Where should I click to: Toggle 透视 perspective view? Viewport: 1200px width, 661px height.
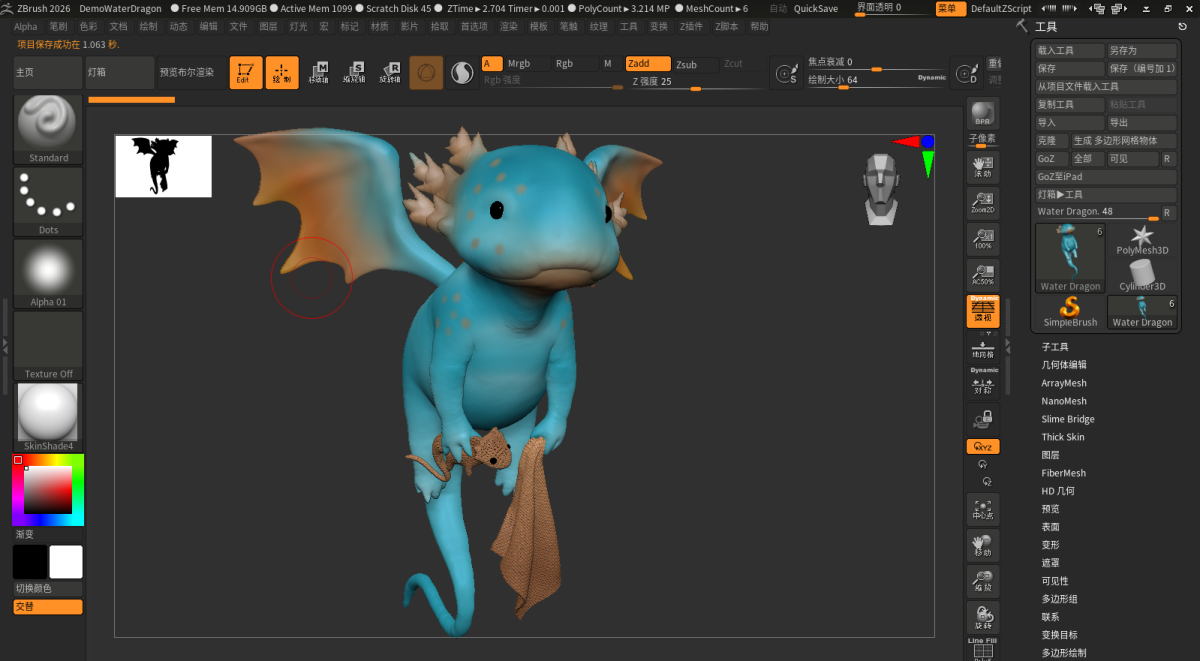[x=983, y=310]
